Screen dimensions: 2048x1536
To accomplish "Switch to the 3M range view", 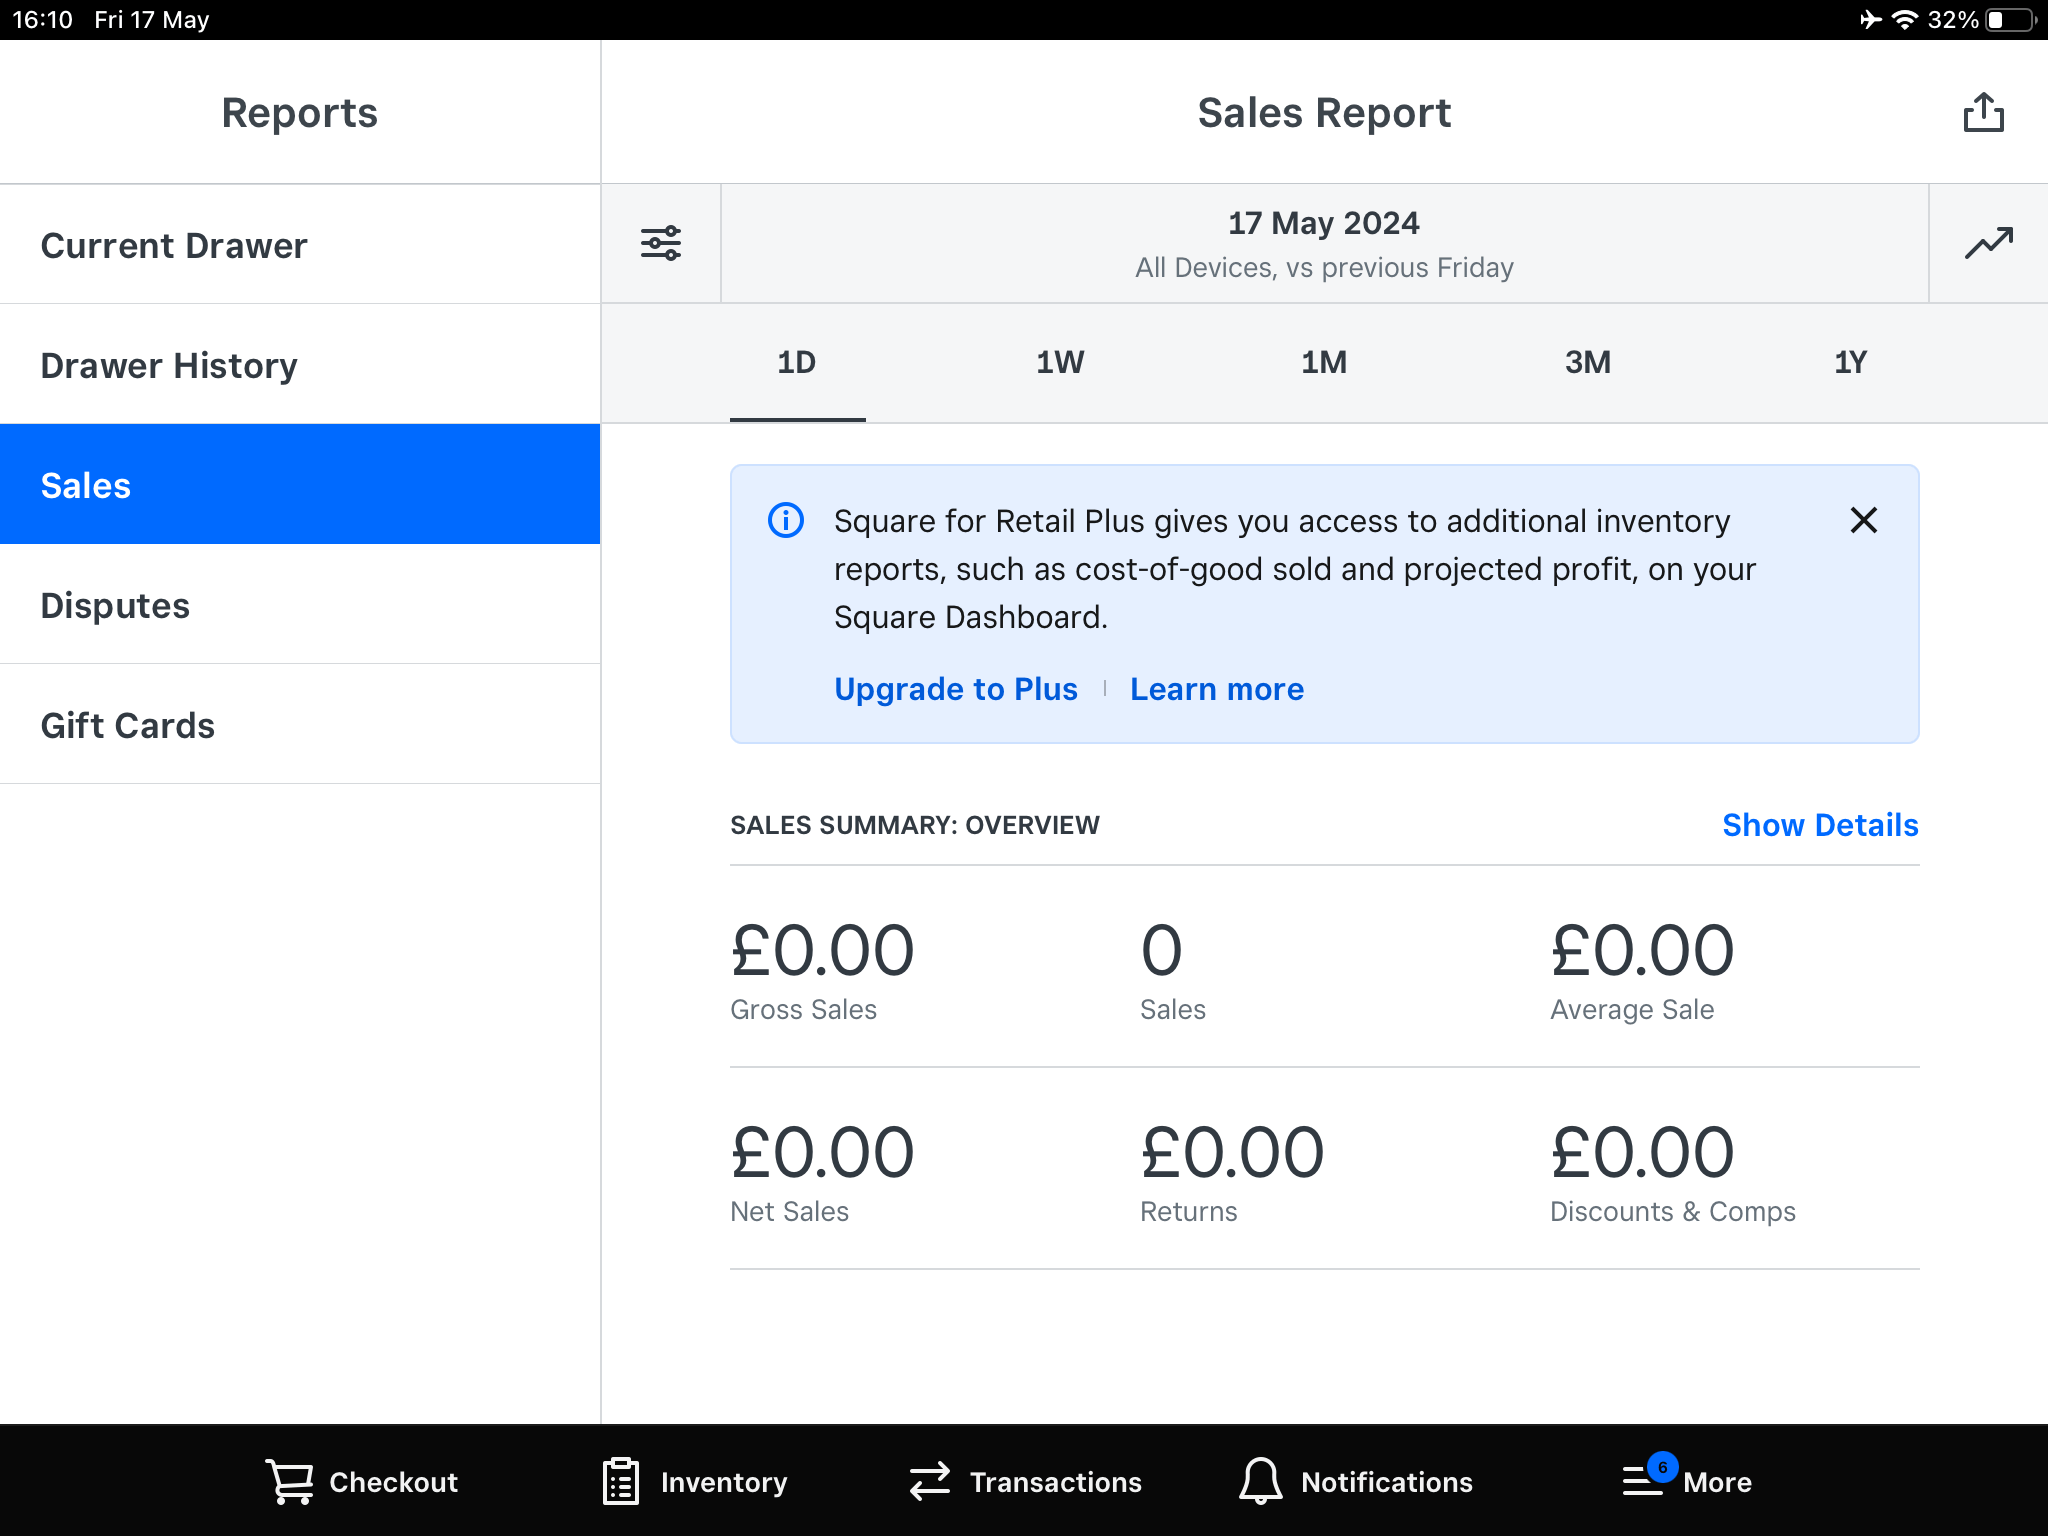I will tap(1586, 362).
